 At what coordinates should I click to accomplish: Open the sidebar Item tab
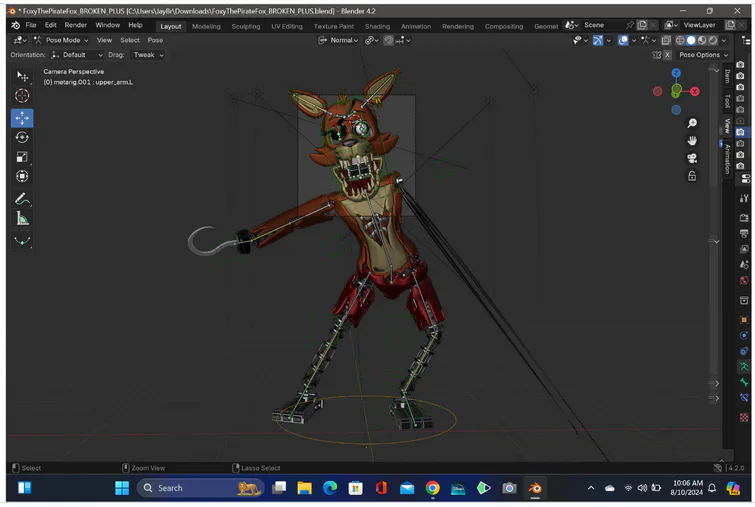coord(727,76)
